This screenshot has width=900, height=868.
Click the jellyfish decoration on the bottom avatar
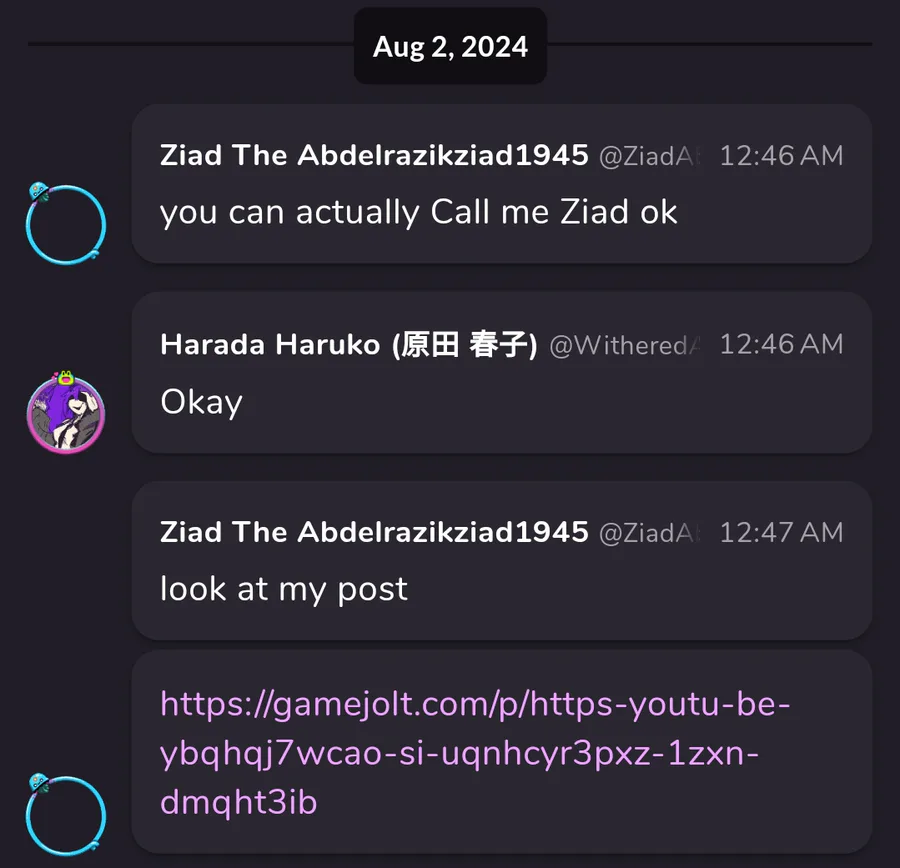[x=39, y=783]
